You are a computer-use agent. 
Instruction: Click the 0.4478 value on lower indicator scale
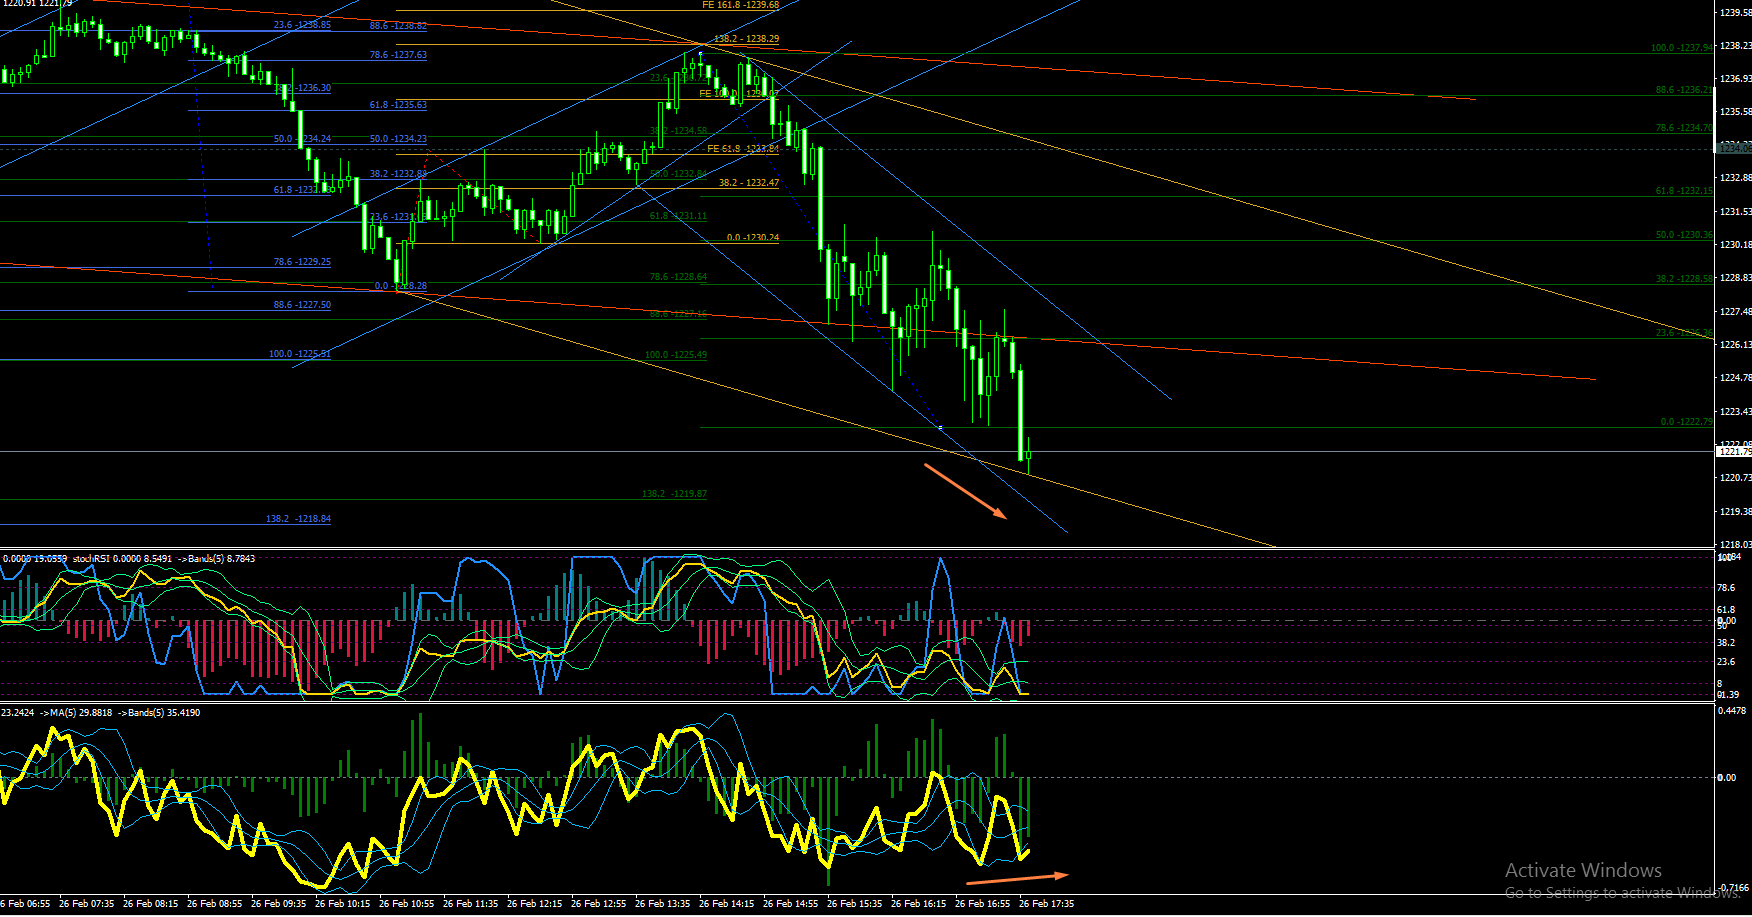click(1733, 711)
